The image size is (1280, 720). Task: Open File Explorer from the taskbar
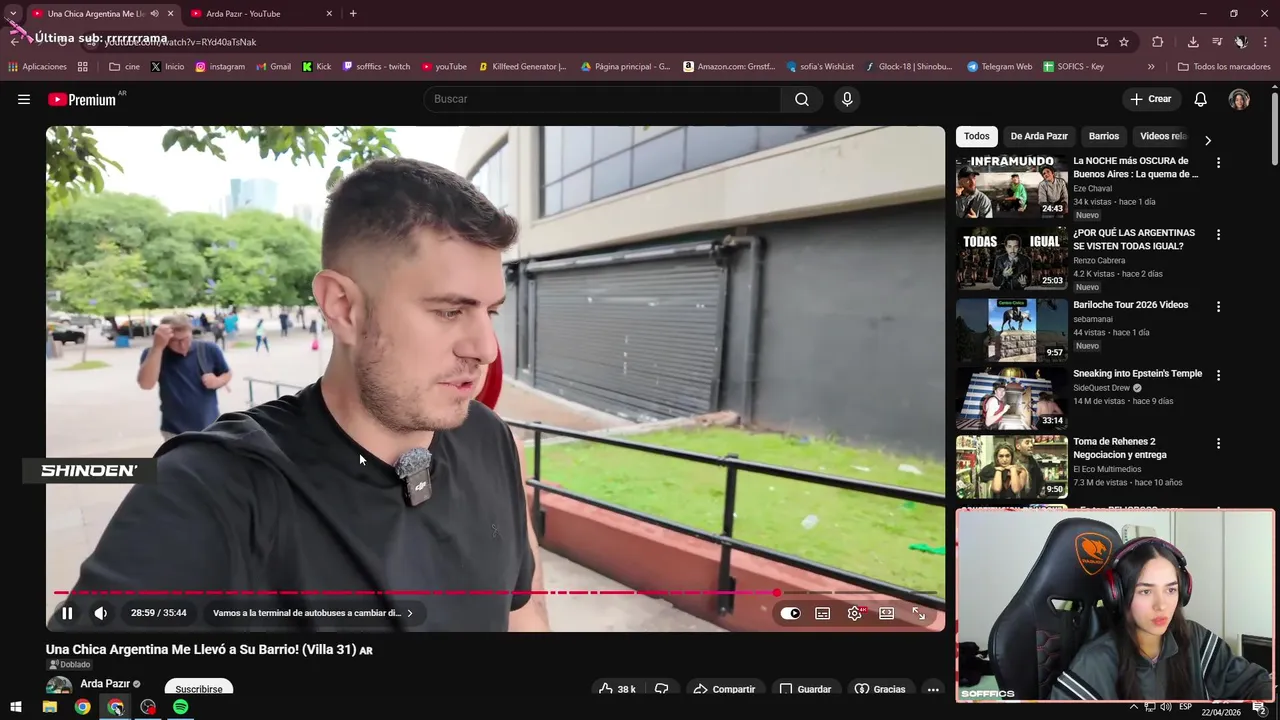point(49,707)
